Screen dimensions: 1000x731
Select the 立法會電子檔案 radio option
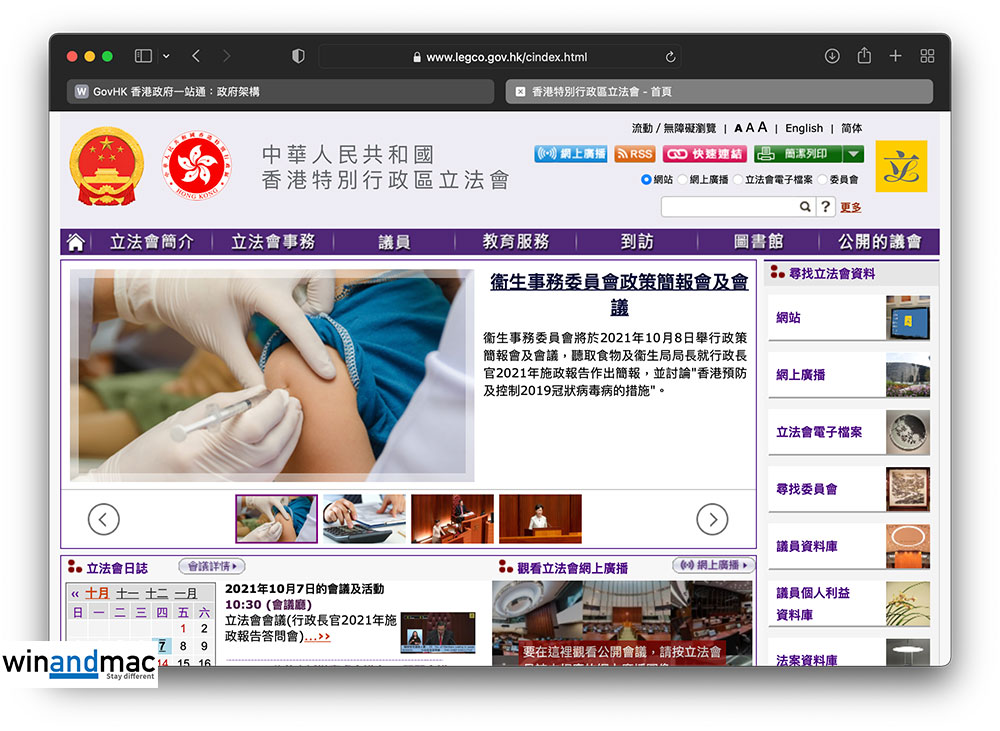738,180
